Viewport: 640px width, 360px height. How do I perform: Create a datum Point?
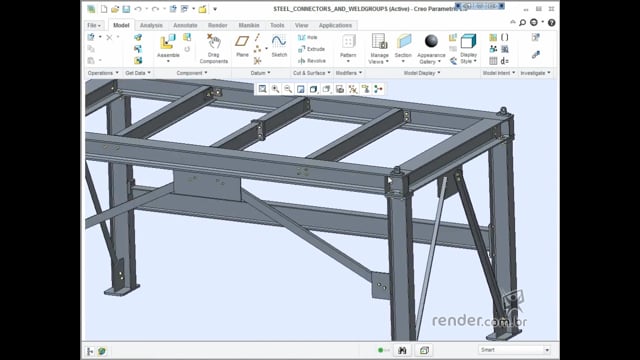(258, 49)
